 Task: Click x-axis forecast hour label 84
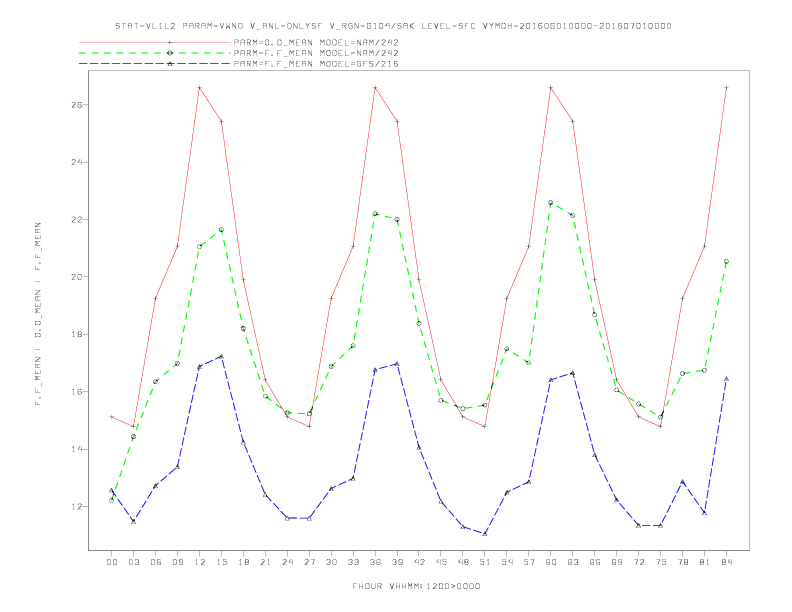point(726,562)
